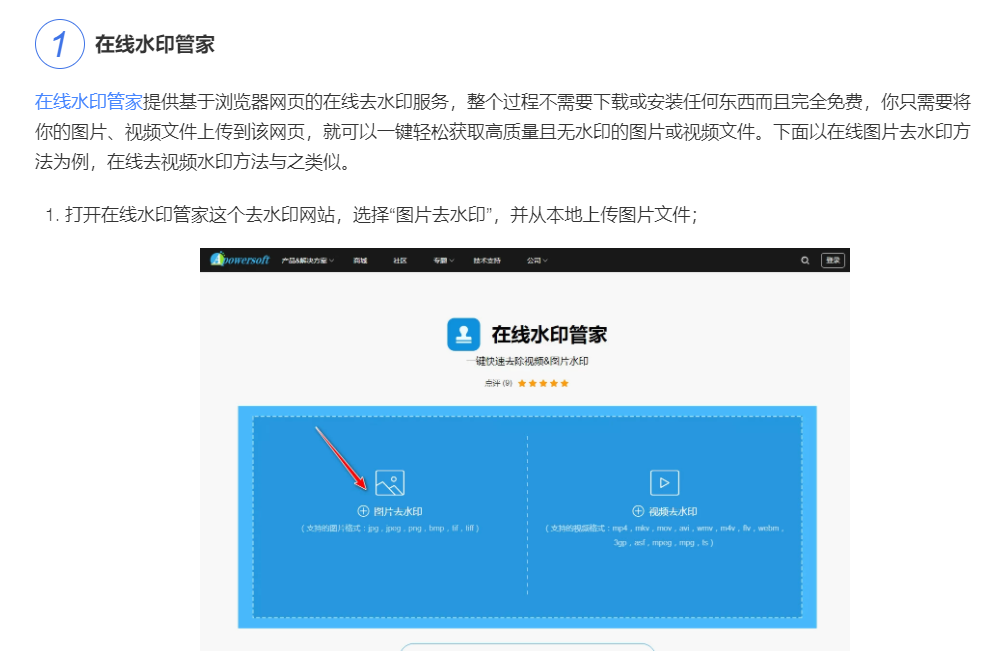The width and height of the screenshot is (996, 665).
Task: Click the plus icon beside 视频去水印
Action: coord(638,511)
